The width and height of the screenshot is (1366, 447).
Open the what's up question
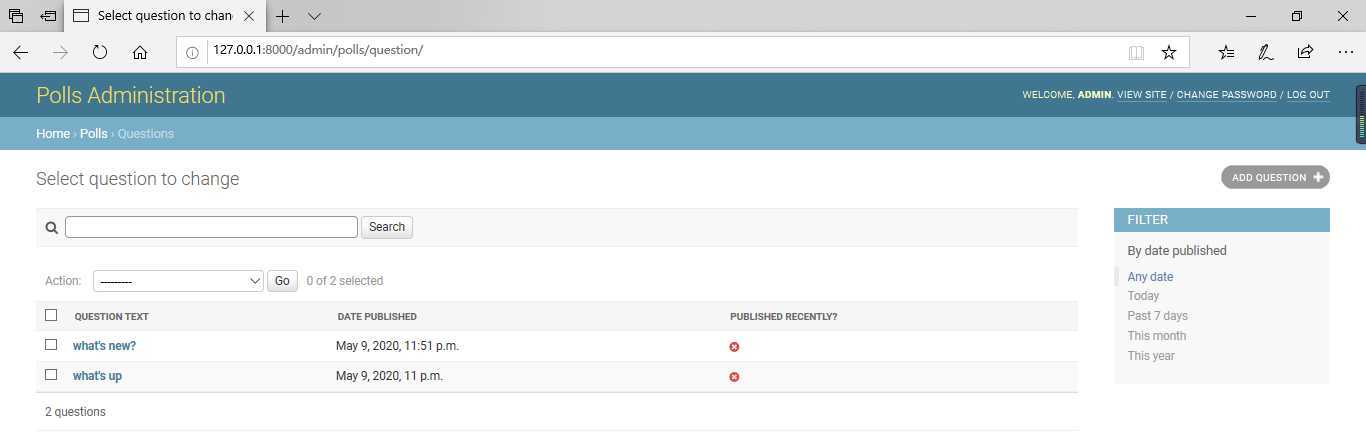(97, 376)
